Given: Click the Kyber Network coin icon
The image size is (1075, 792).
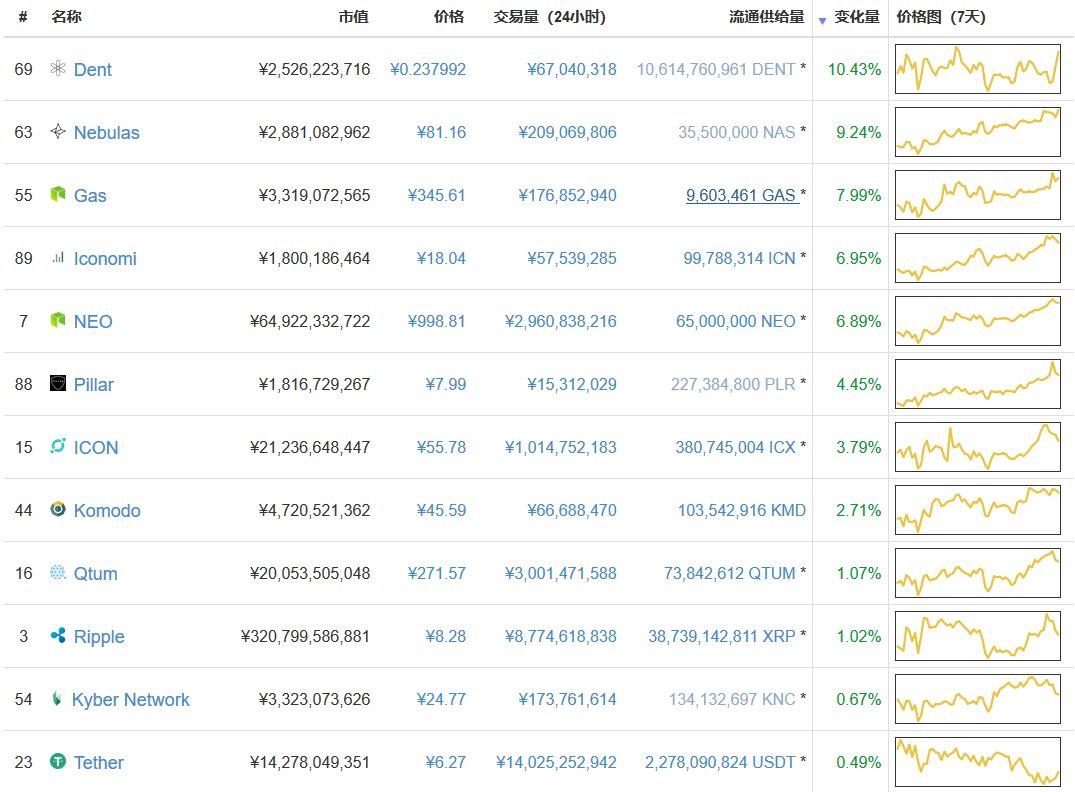Looking at the screenshot, I should pos(56,698).
